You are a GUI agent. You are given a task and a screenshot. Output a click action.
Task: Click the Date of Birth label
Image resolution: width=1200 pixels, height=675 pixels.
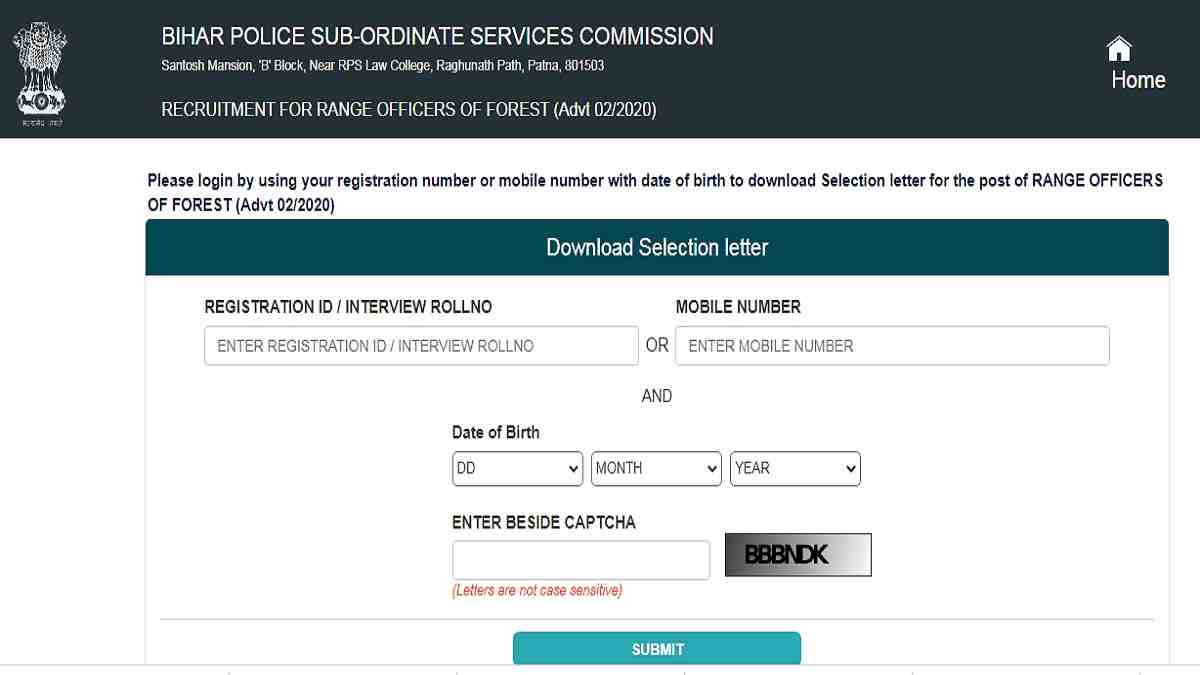click(x=496, y=433)
